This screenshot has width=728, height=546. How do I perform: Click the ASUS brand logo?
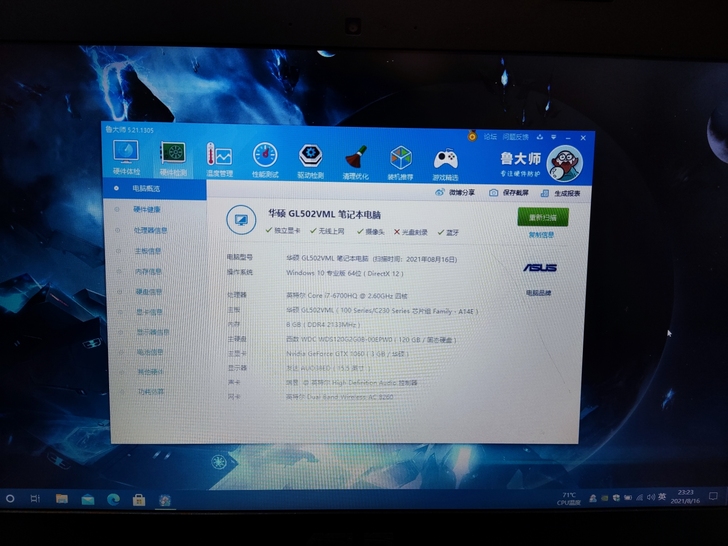click(x=540, y=268)
